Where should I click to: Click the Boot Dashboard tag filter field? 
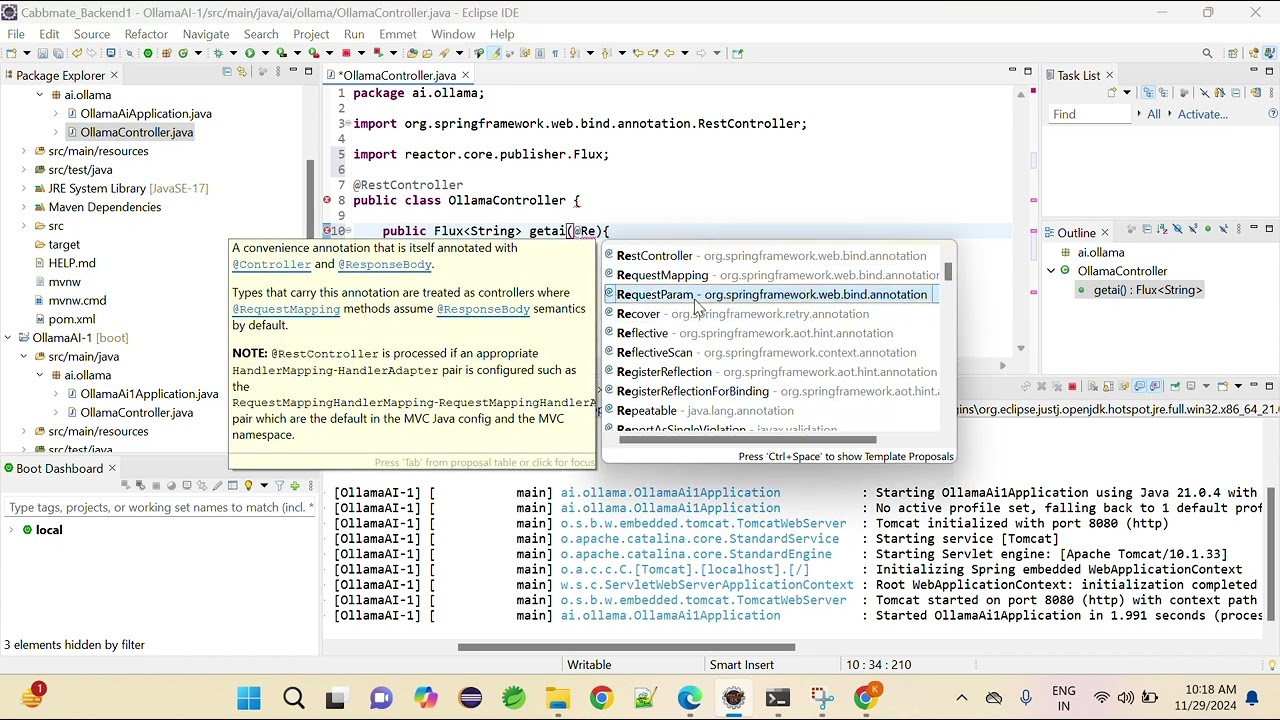(160, 508)
